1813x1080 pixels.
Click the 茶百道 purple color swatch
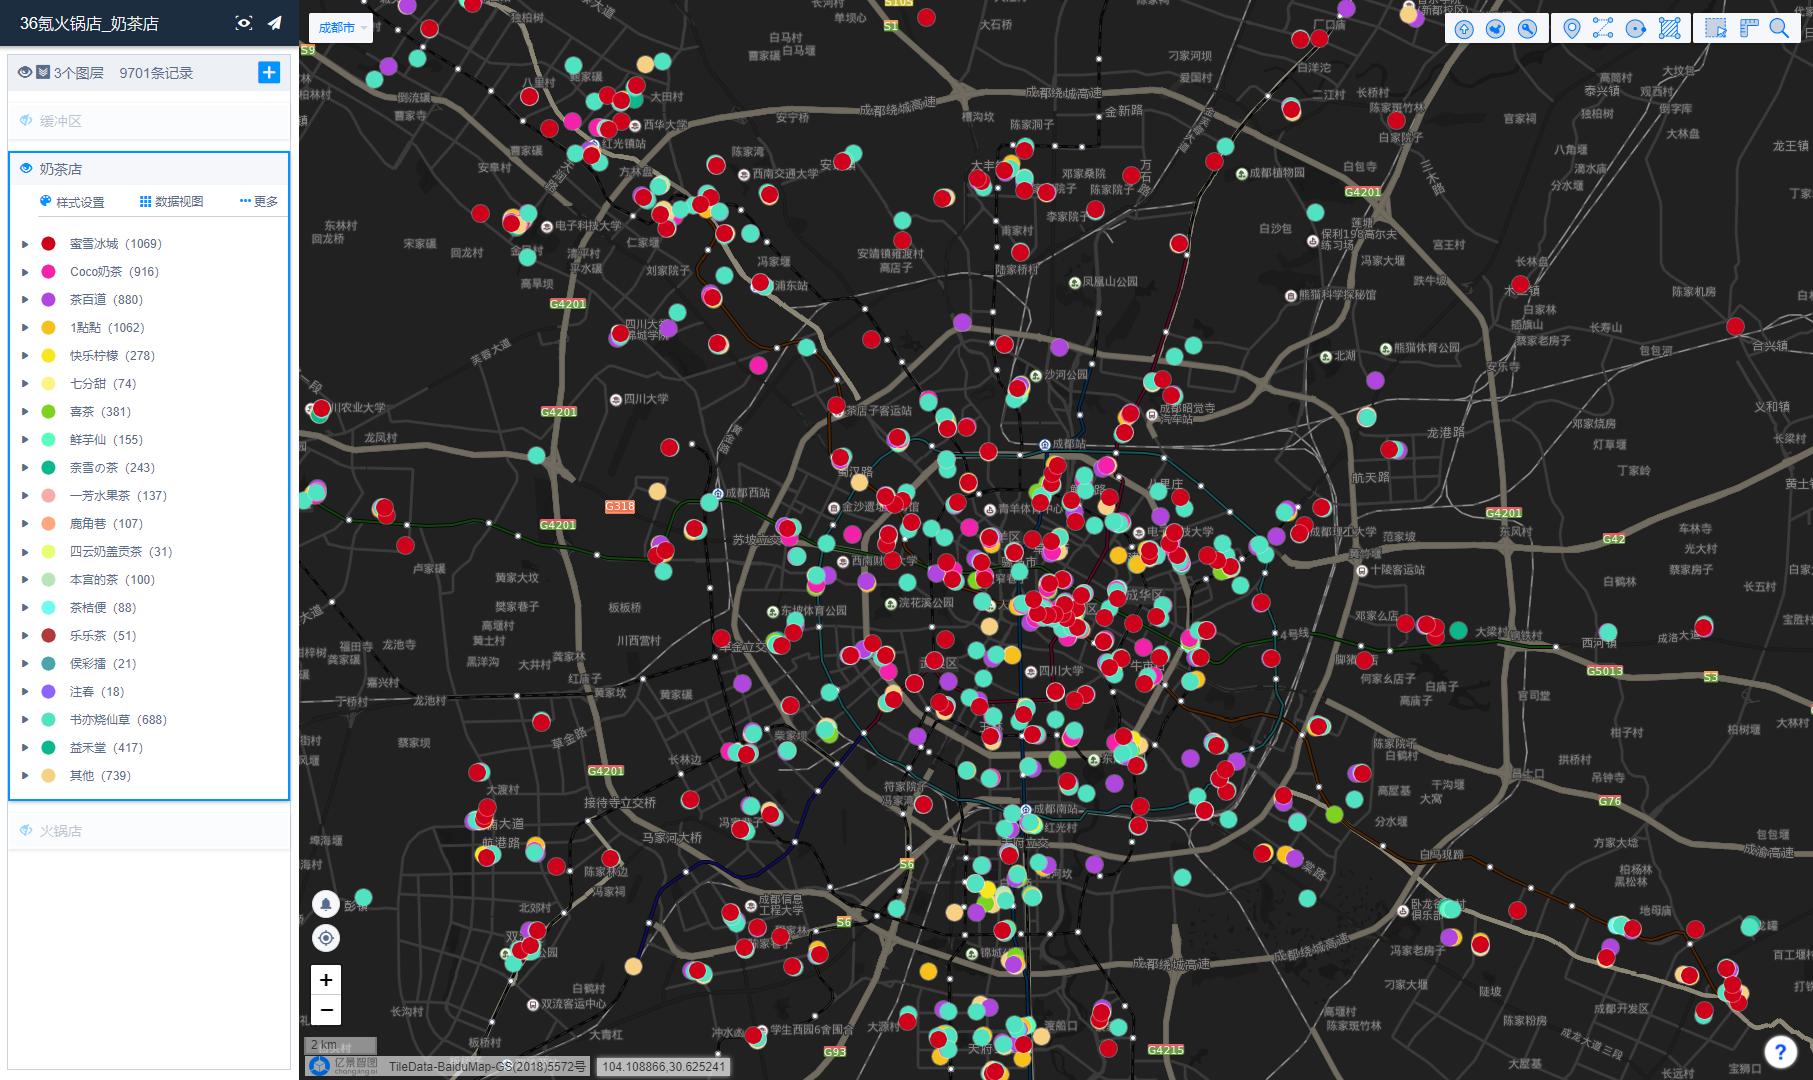(48, 300)
